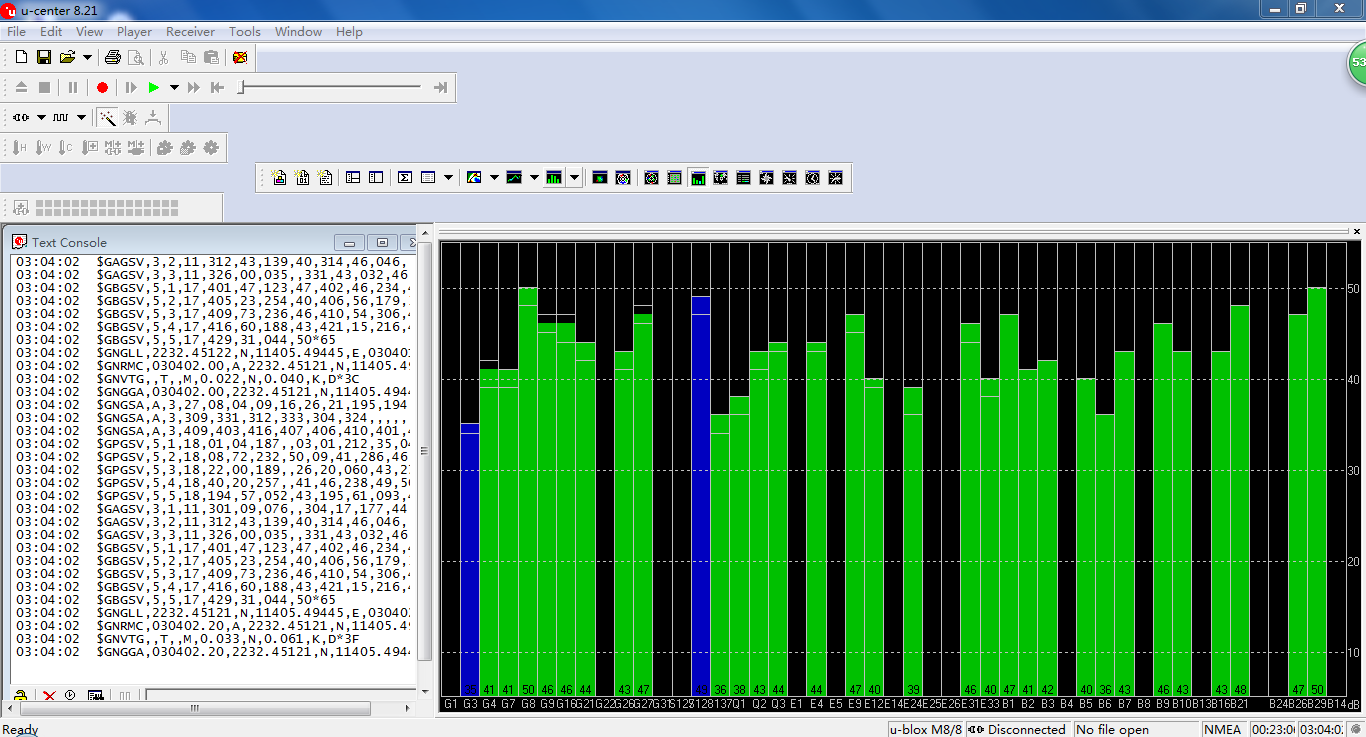The image size is (1366, 737).
Task: Toggle the lock autoscroll icon in console
Action: [x=20, y=696]
